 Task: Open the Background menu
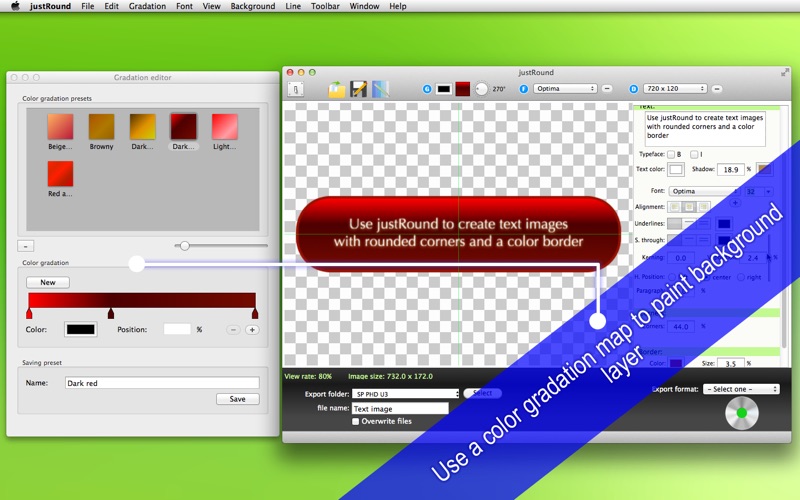[253, 6]
